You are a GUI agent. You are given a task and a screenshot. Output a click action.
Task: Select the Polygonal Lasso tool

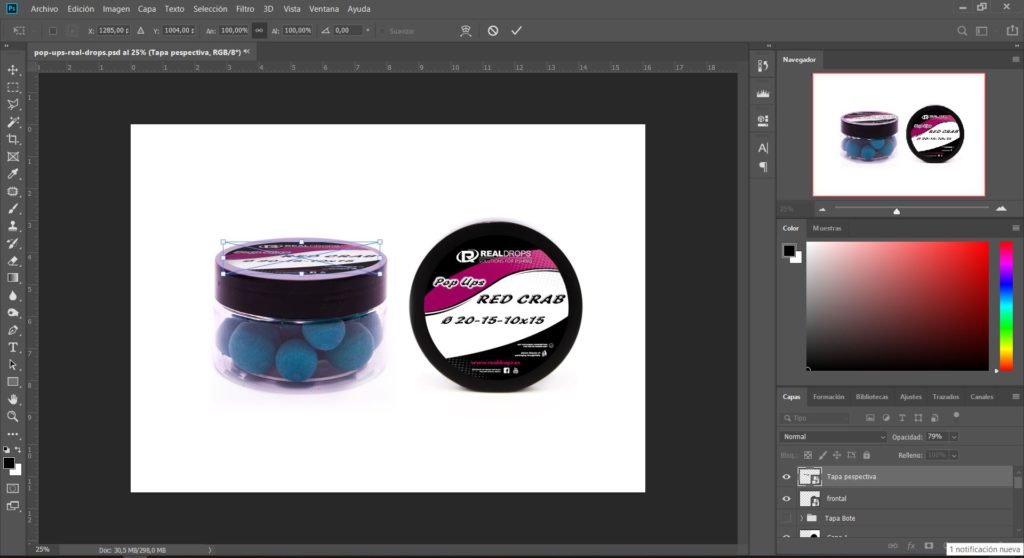point(12,105)
